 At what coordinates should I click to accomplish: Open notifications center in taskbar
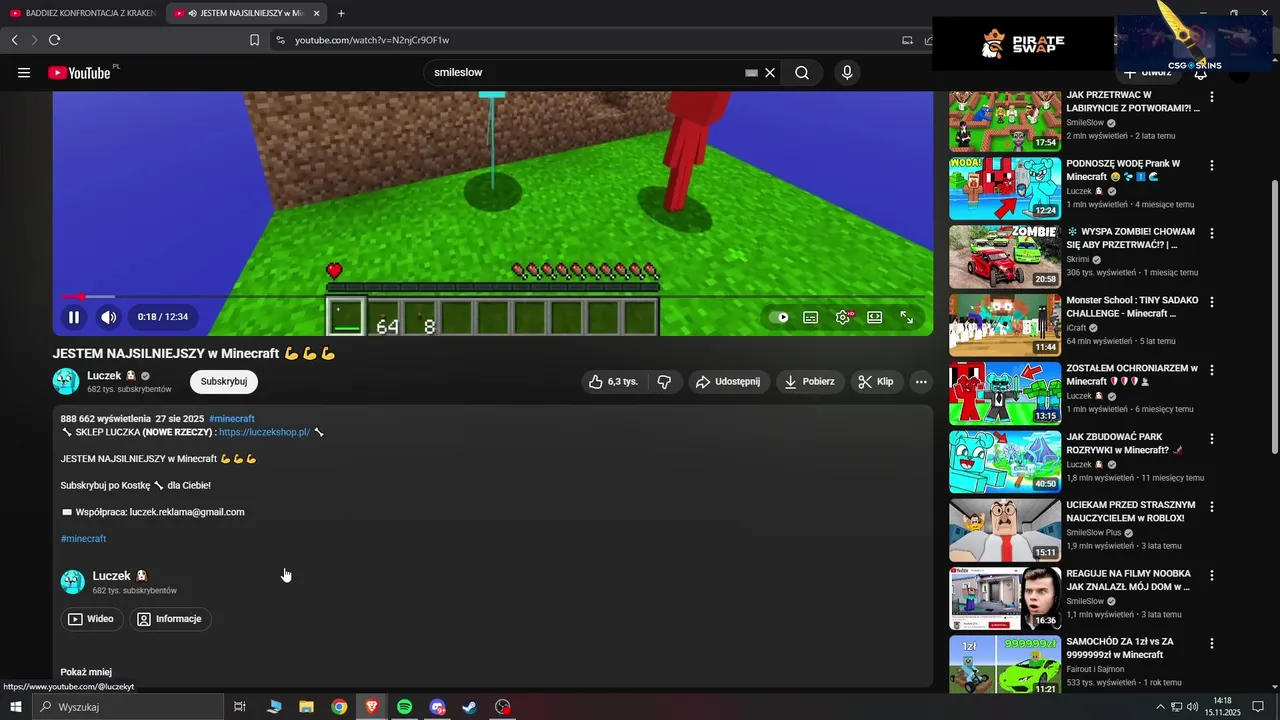tap(1258, 707)
